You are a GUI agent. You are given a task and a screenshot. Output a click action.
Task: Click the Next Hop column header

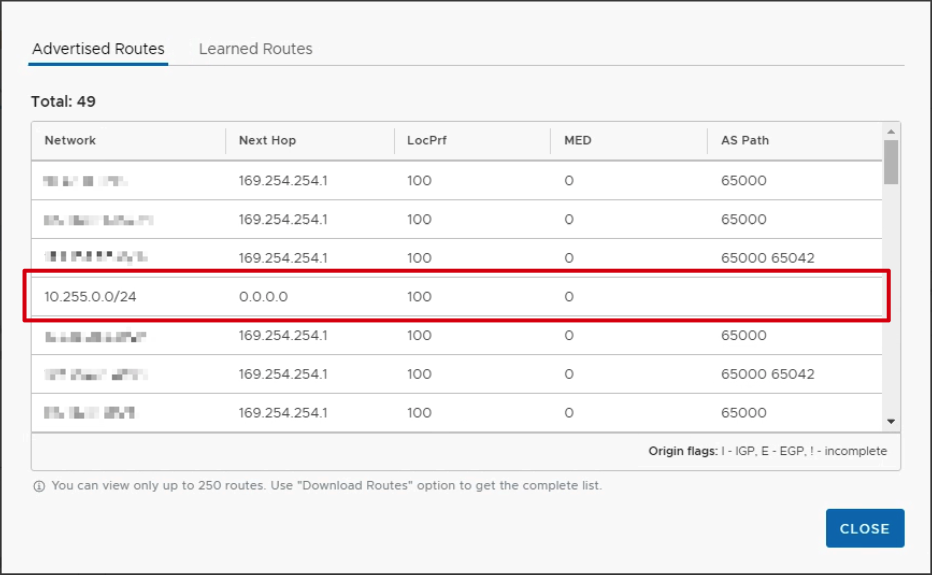(267, 141)
